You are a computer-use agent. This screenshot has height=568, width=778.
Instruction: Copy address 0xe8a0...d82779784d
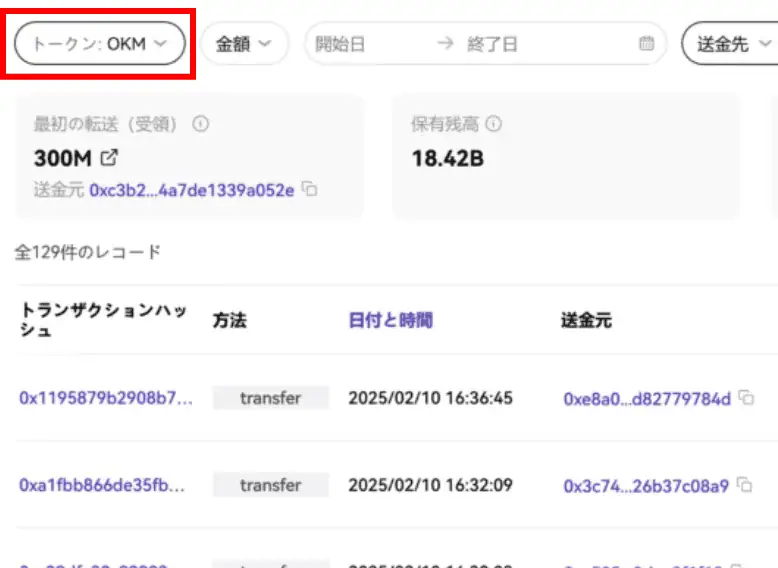coord(746,397)
